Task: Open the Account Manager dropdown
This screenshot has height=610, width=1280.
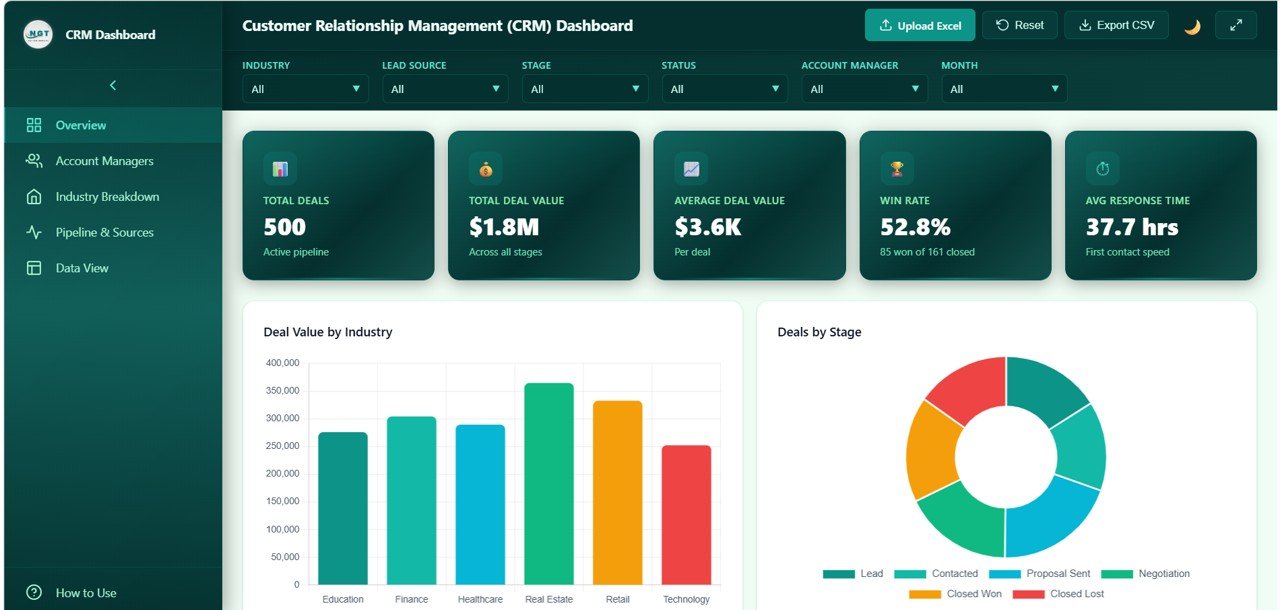Action: click(x=864, y=88)
